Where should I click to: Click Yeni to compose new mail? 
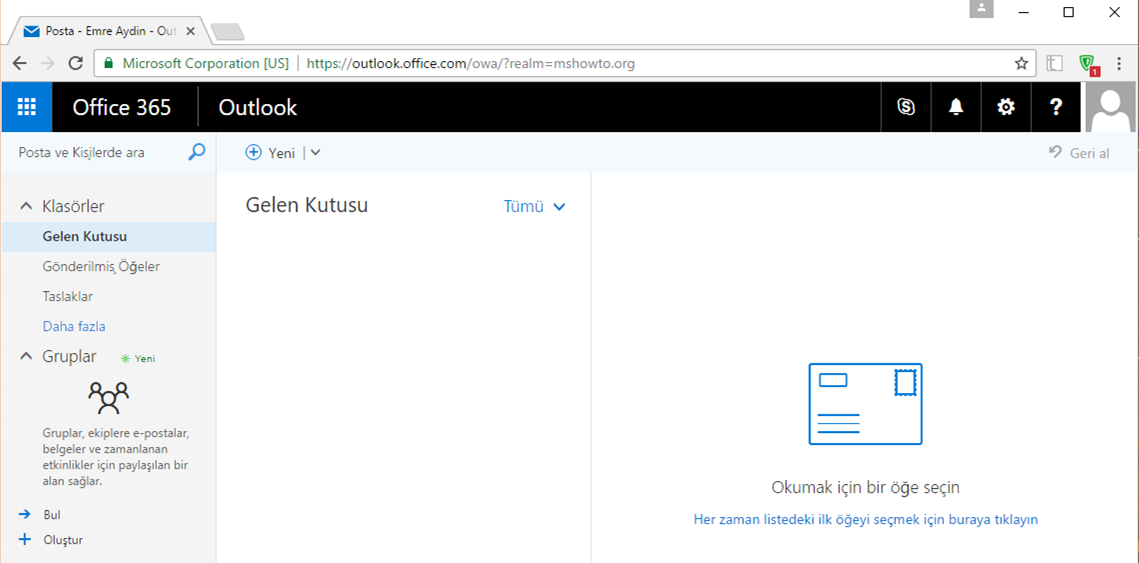281,153
